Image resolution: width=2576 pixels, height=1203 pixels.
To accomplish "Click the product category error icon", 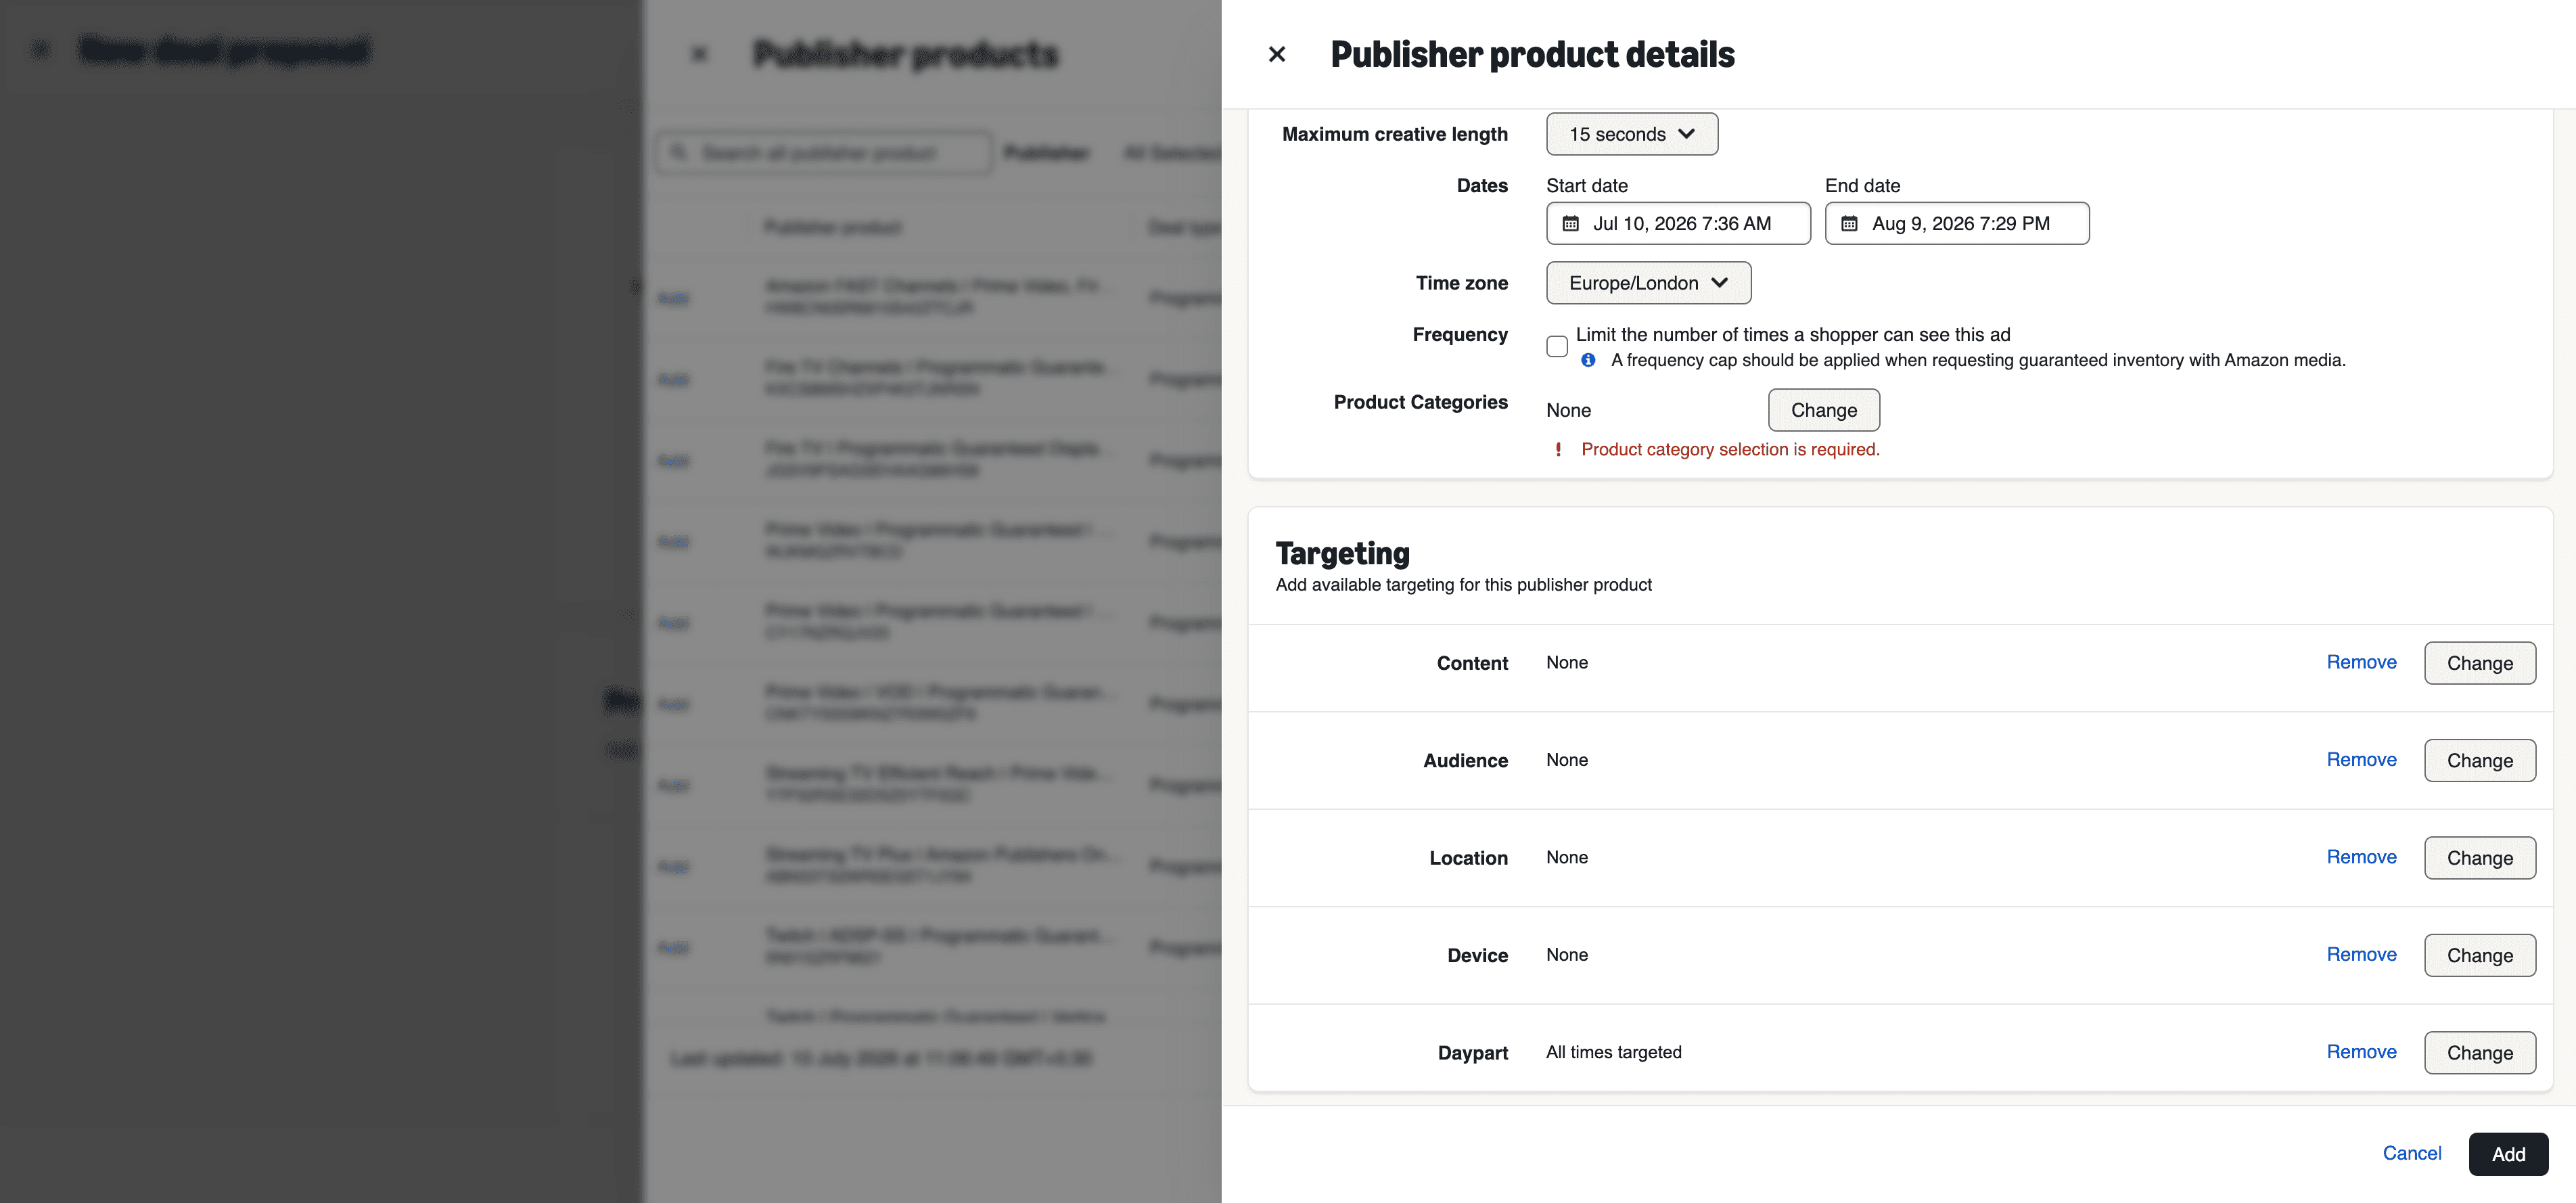I will click(x=1558, y=450).
